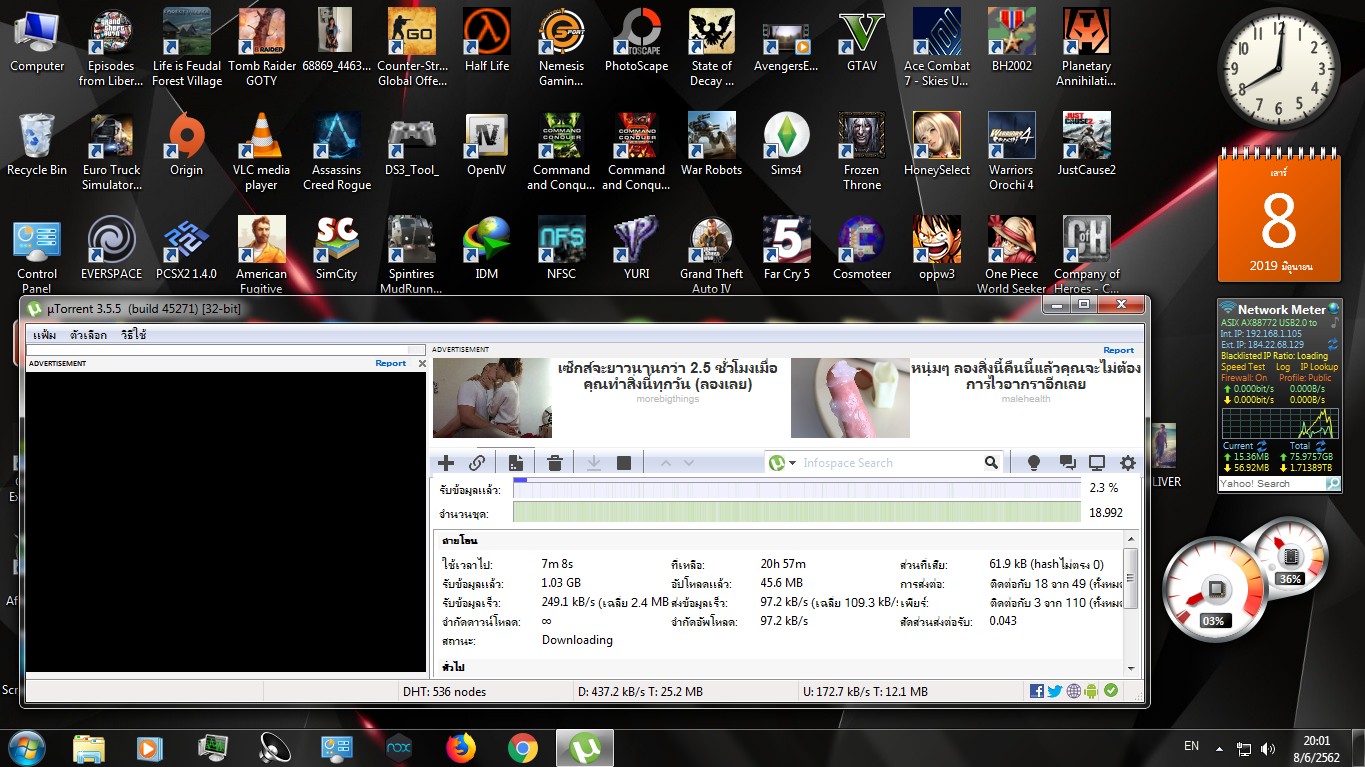Focus the Infospace Search field
The image size is (1365, 767).
coord(890,463)
